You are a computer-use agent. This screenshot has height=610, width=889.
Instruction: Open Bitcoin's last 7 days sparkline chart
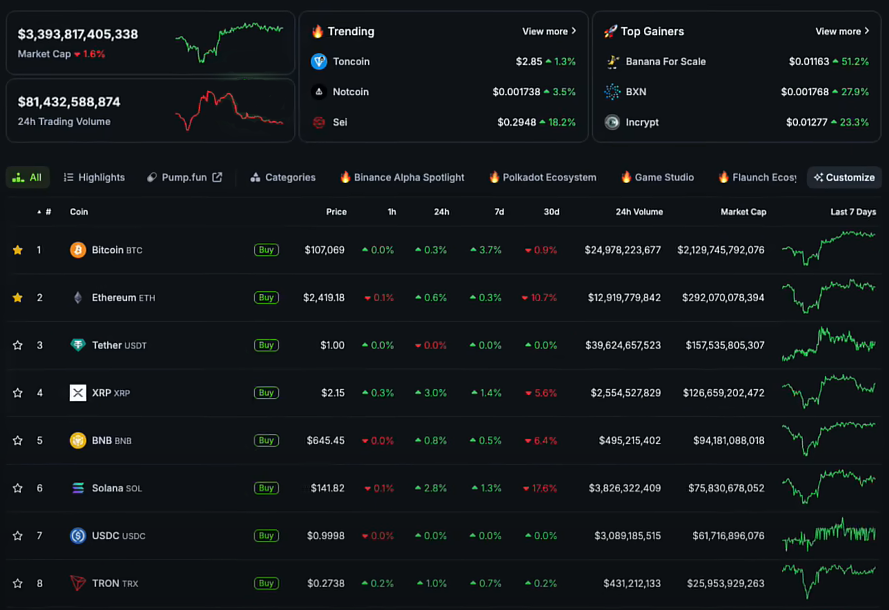pyautogui.click(x=828, y=248)
